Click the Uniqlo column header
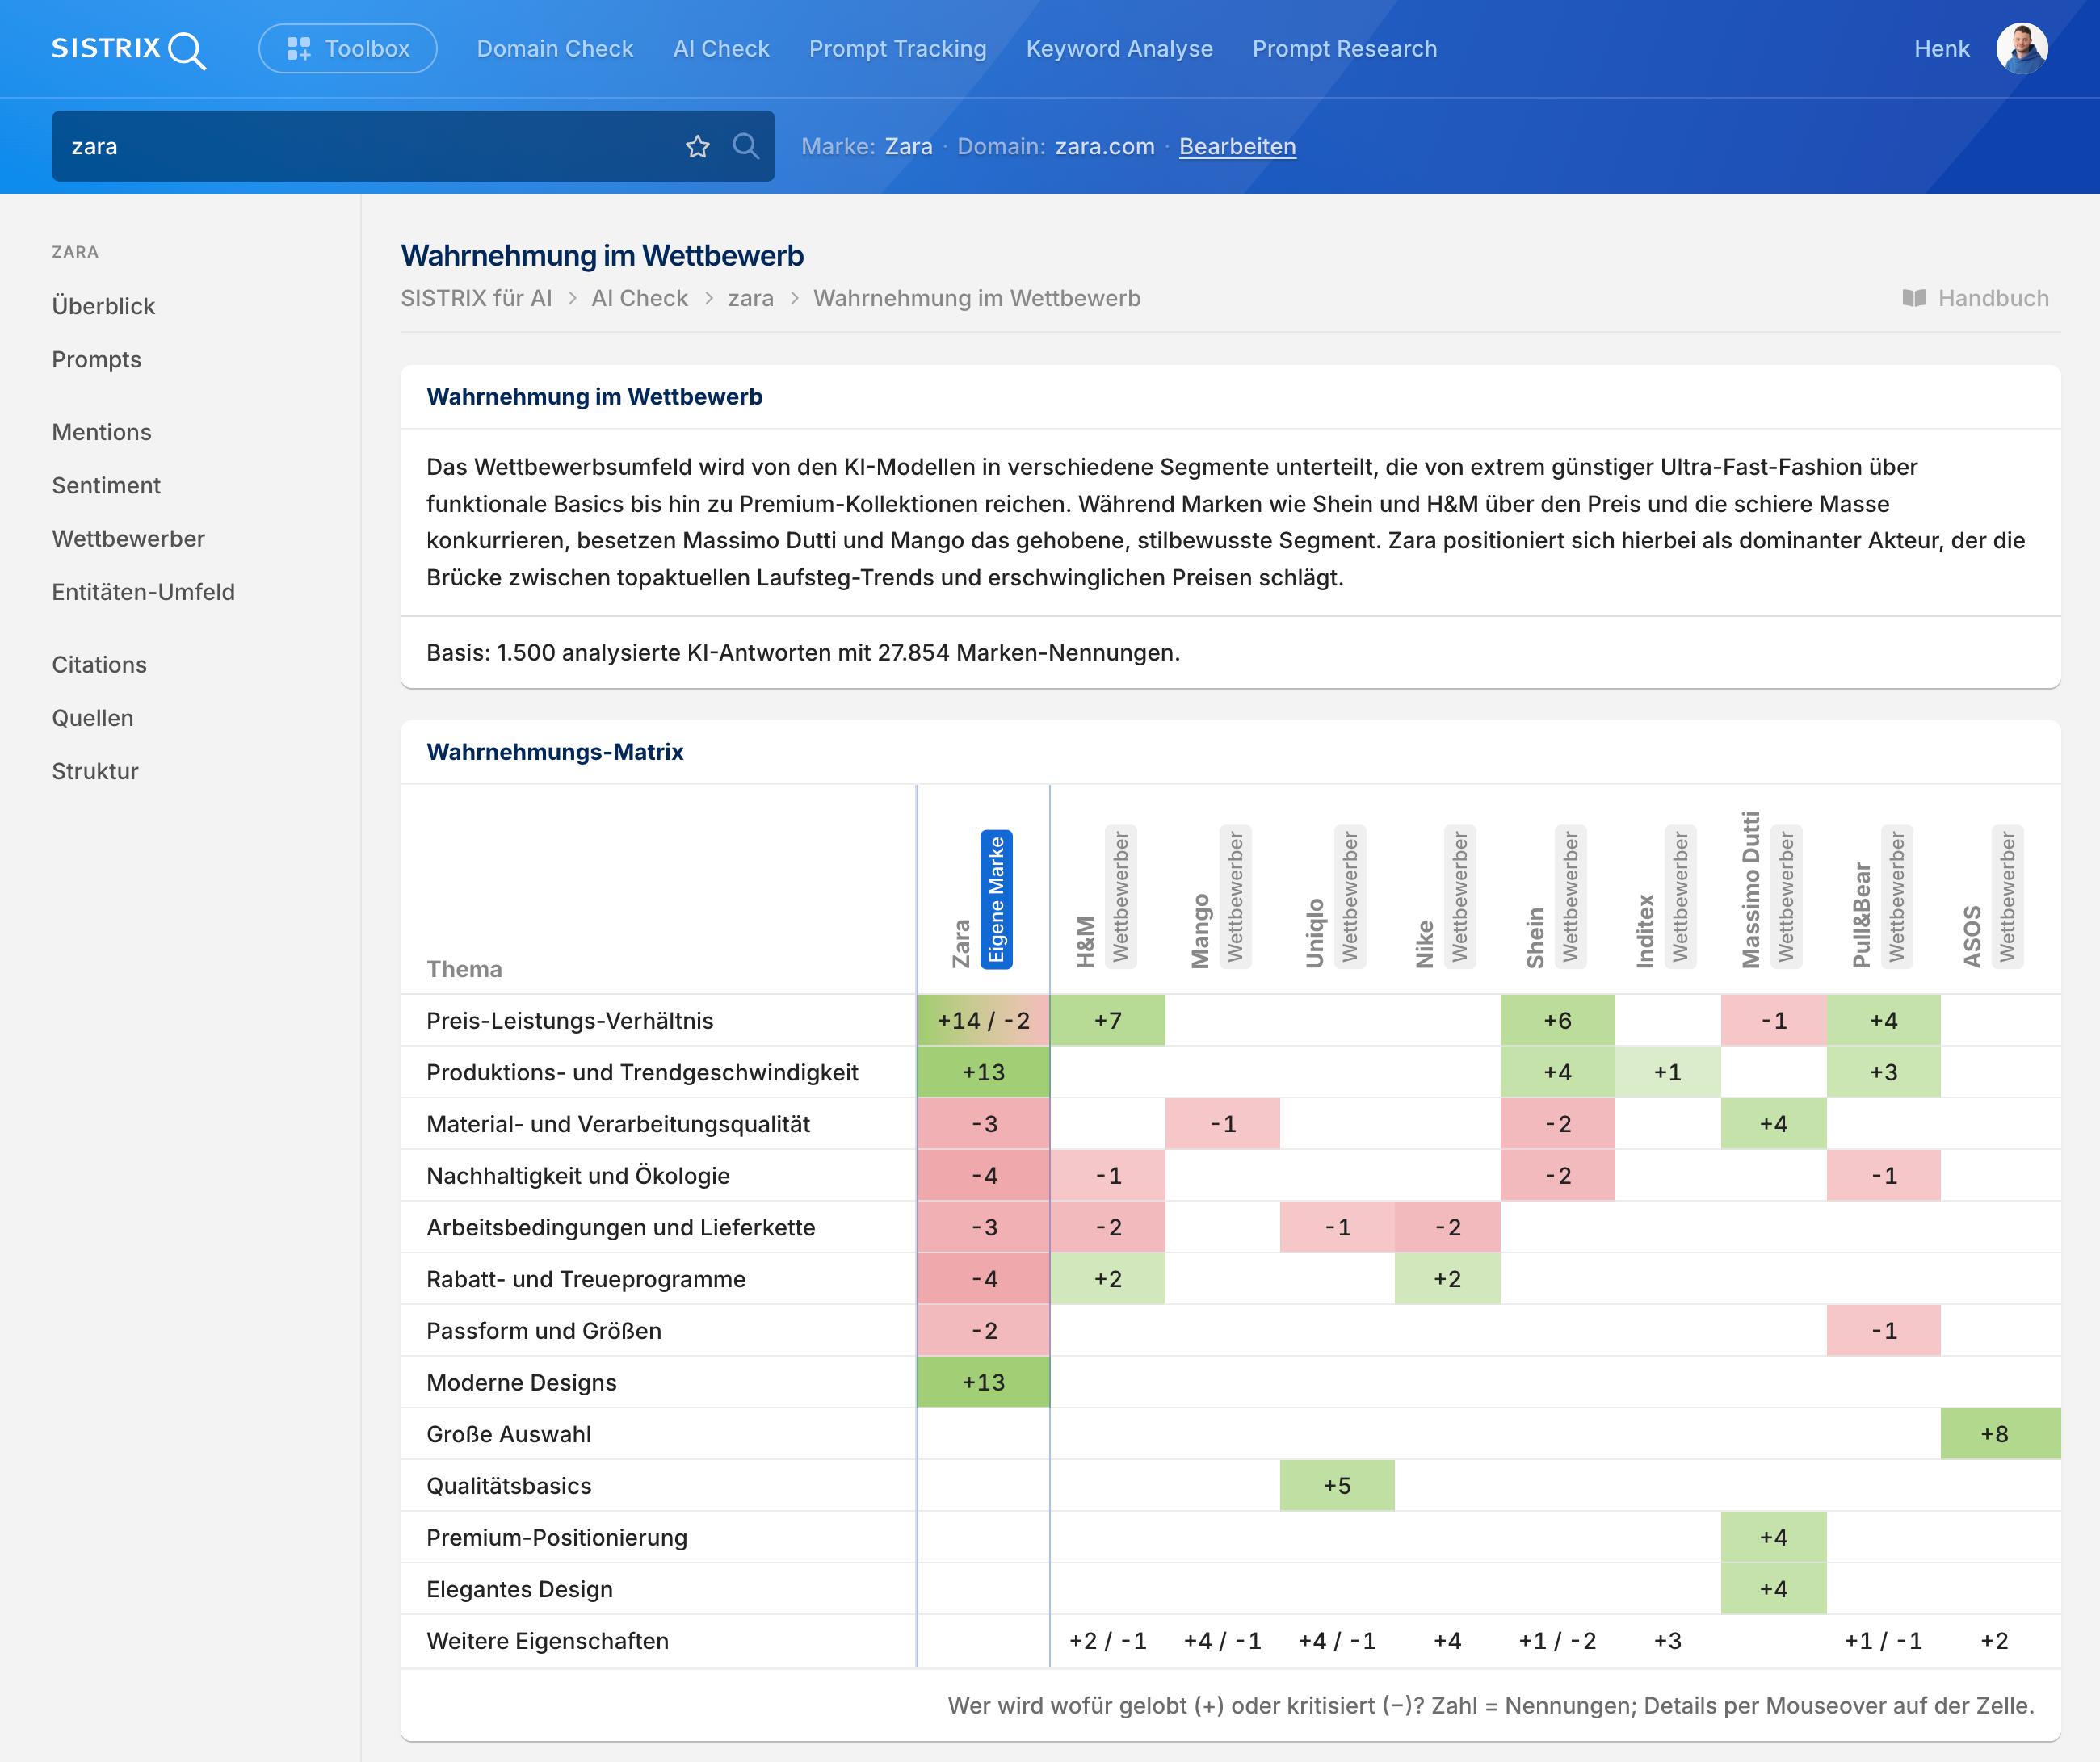The width and height of the screenshot is (2100, 1762). click(1315, 933)
